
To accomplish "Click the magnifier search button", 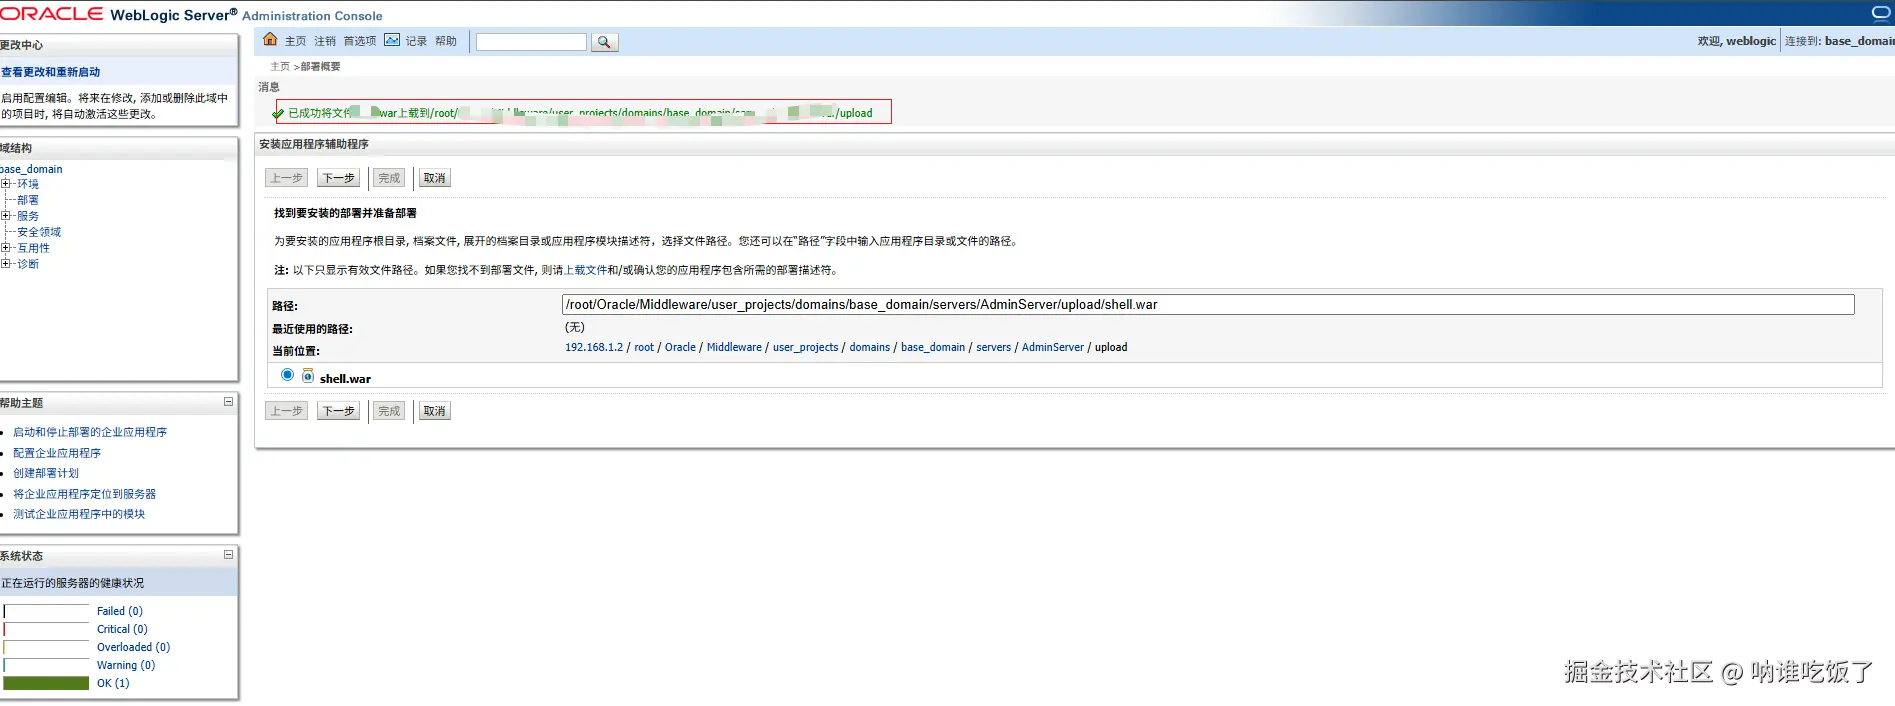I will 604,42.
